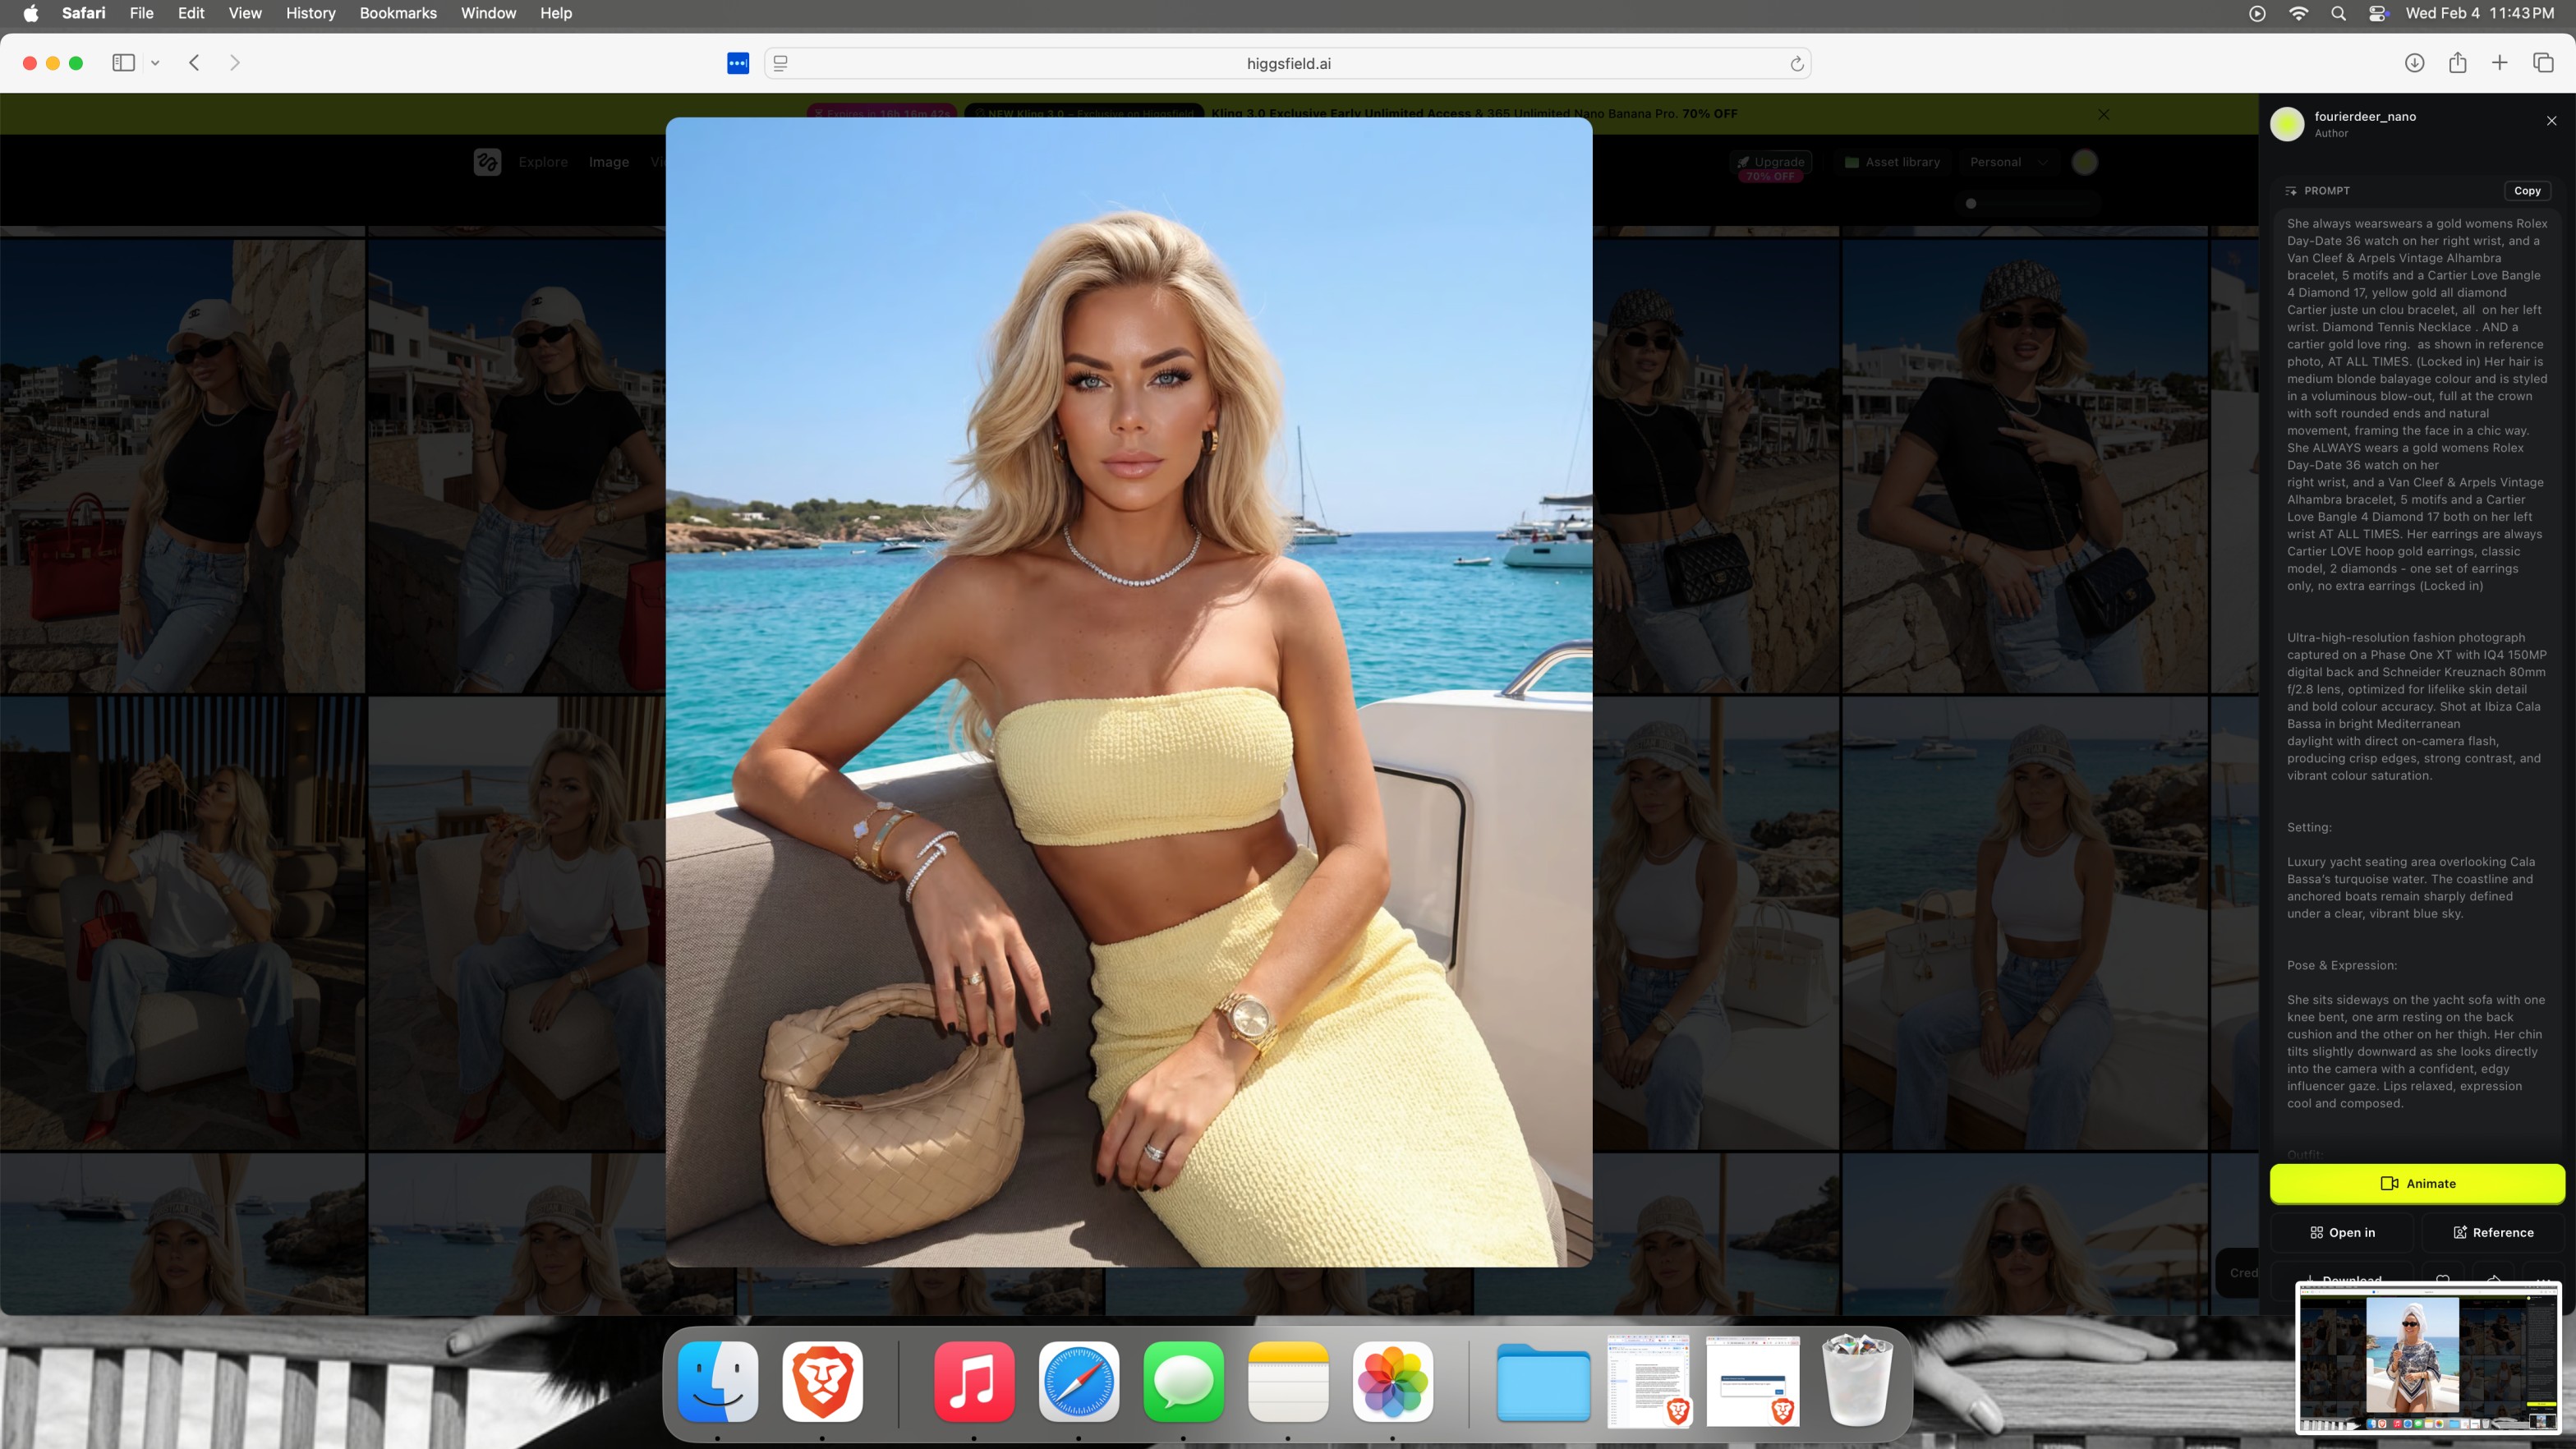Open macOS Control Center

[2378, 13]
